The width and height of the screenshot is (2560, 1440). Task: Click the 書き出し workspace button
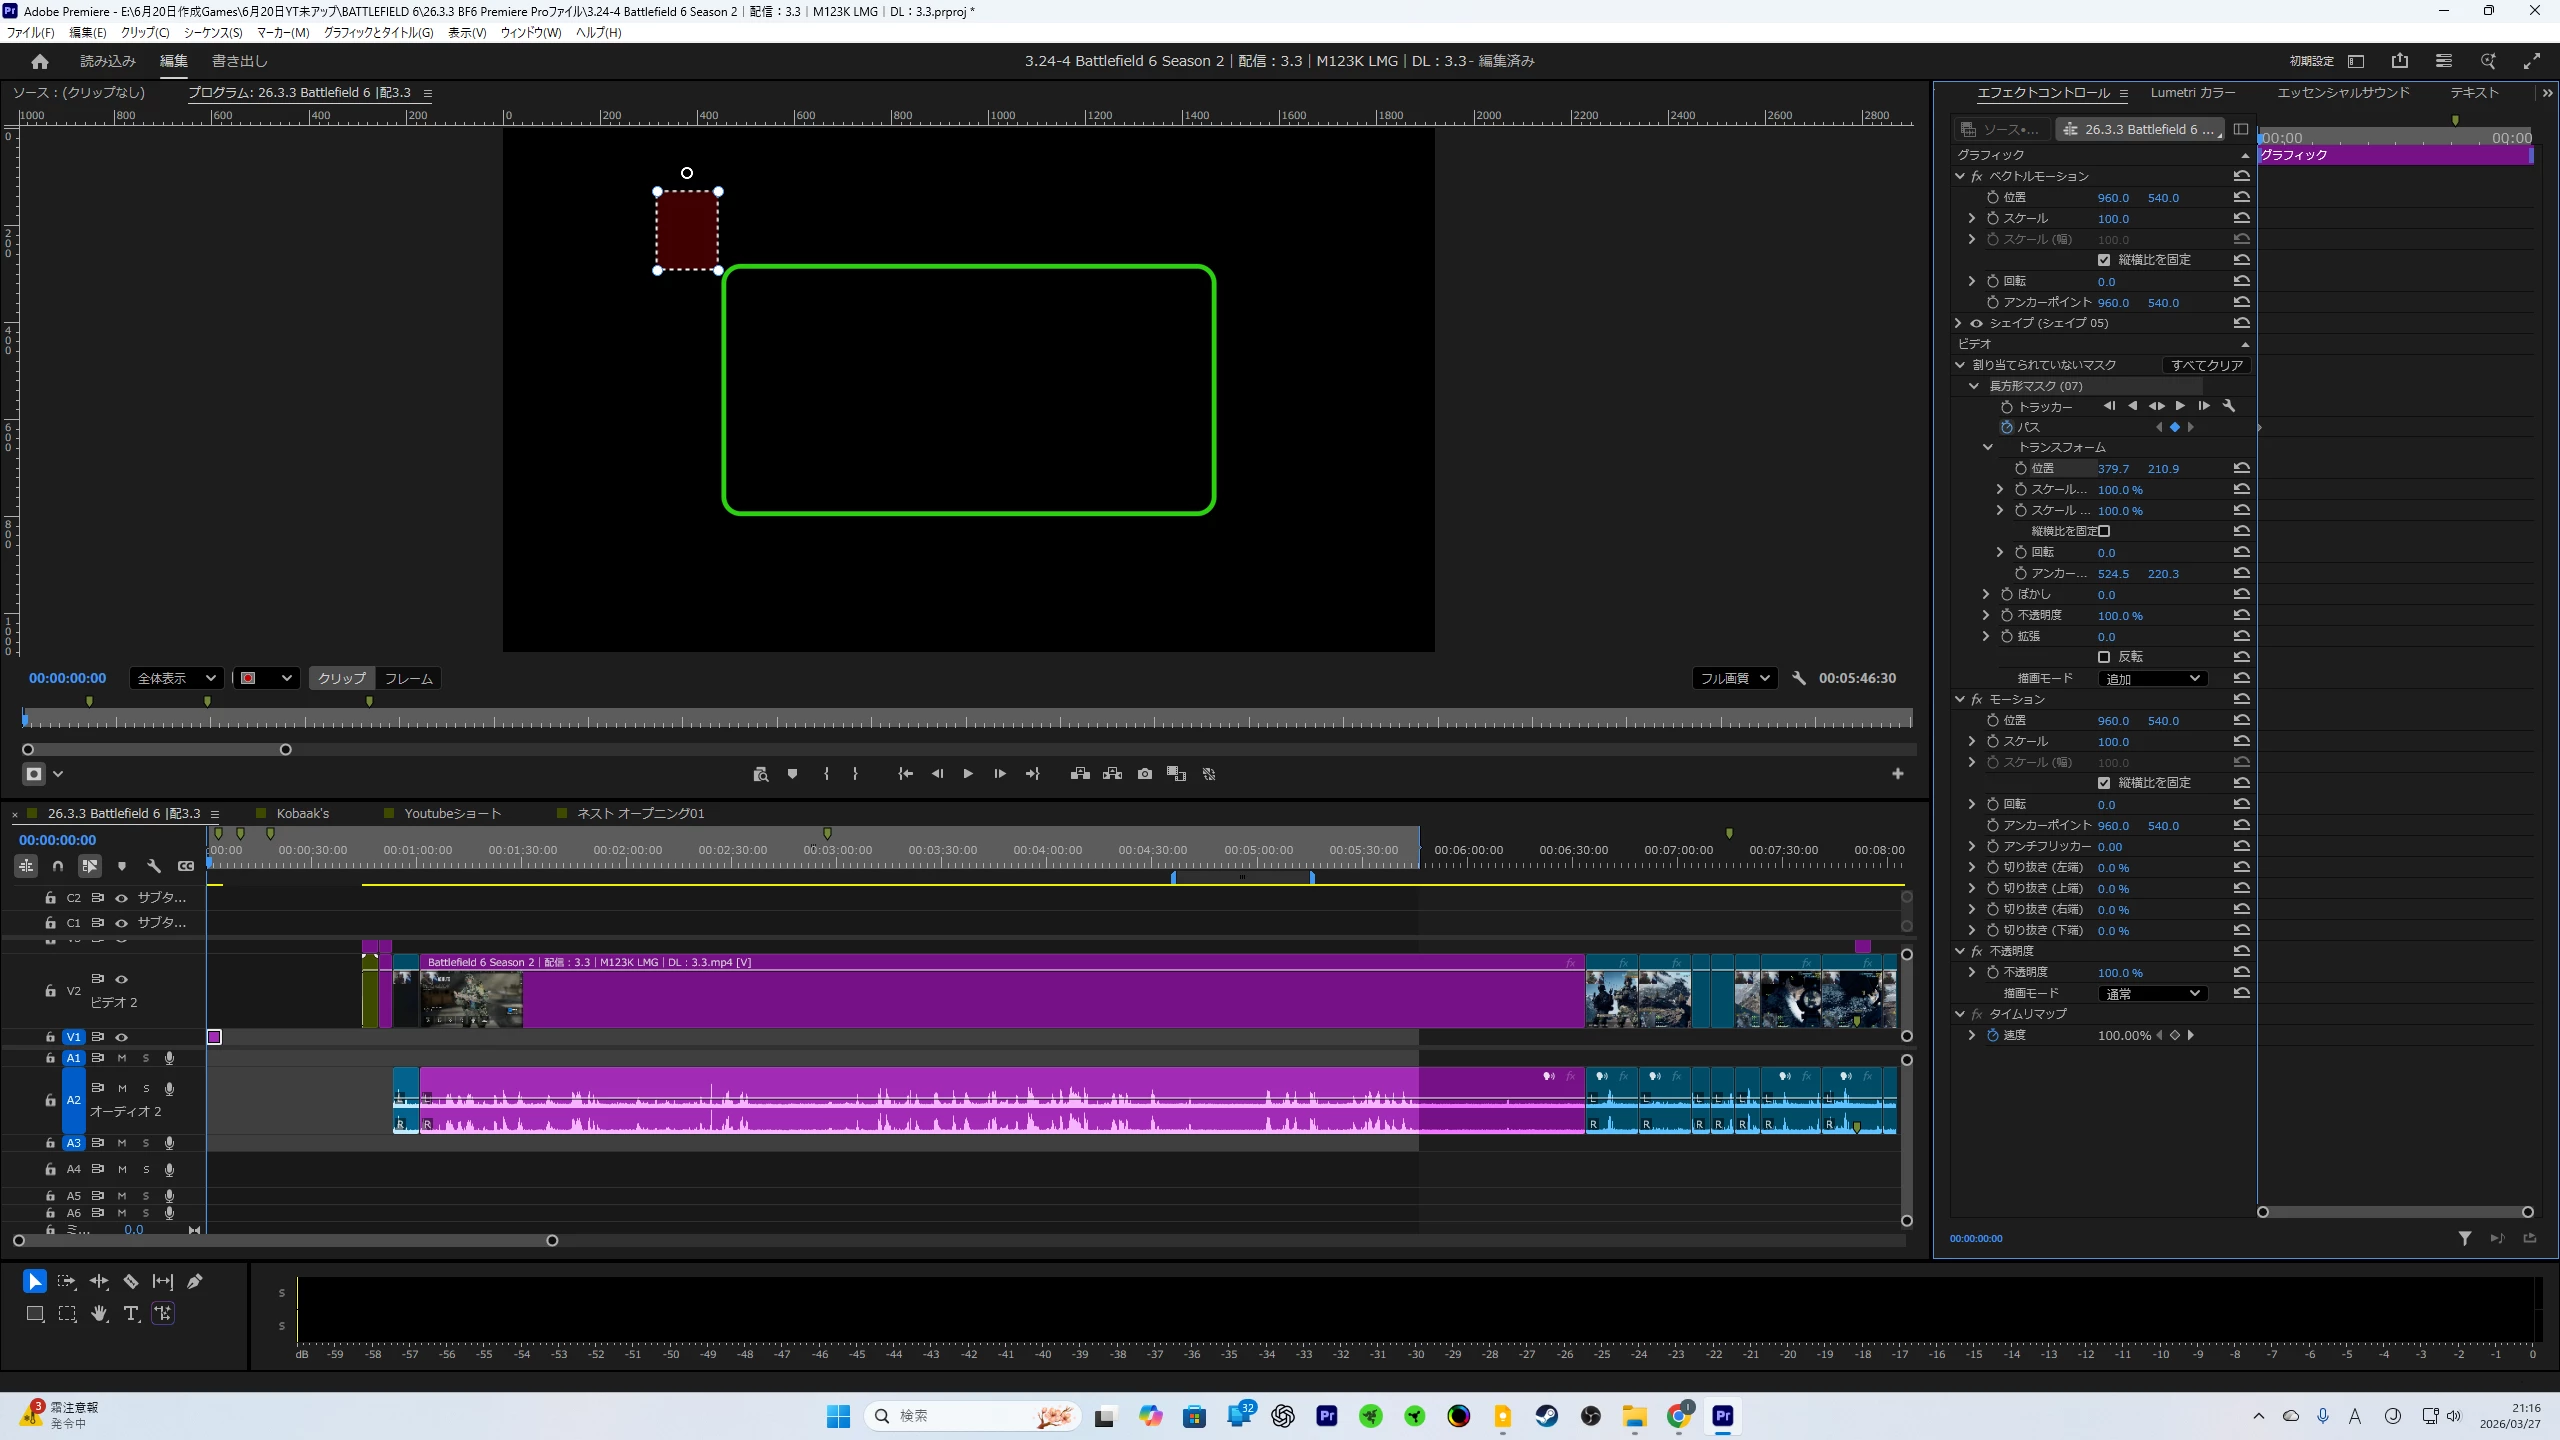coord(240,61)
